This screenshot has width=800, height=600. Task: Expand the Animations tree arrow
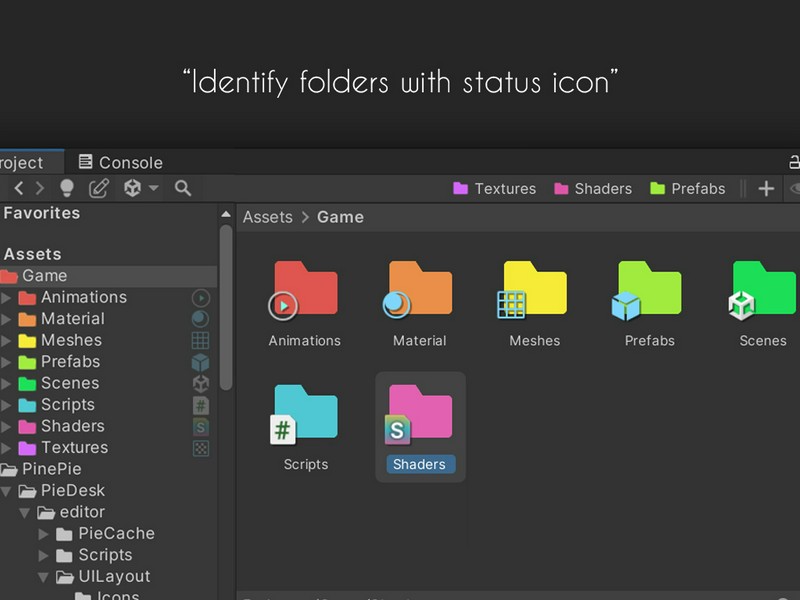click(x=6, y=297)
